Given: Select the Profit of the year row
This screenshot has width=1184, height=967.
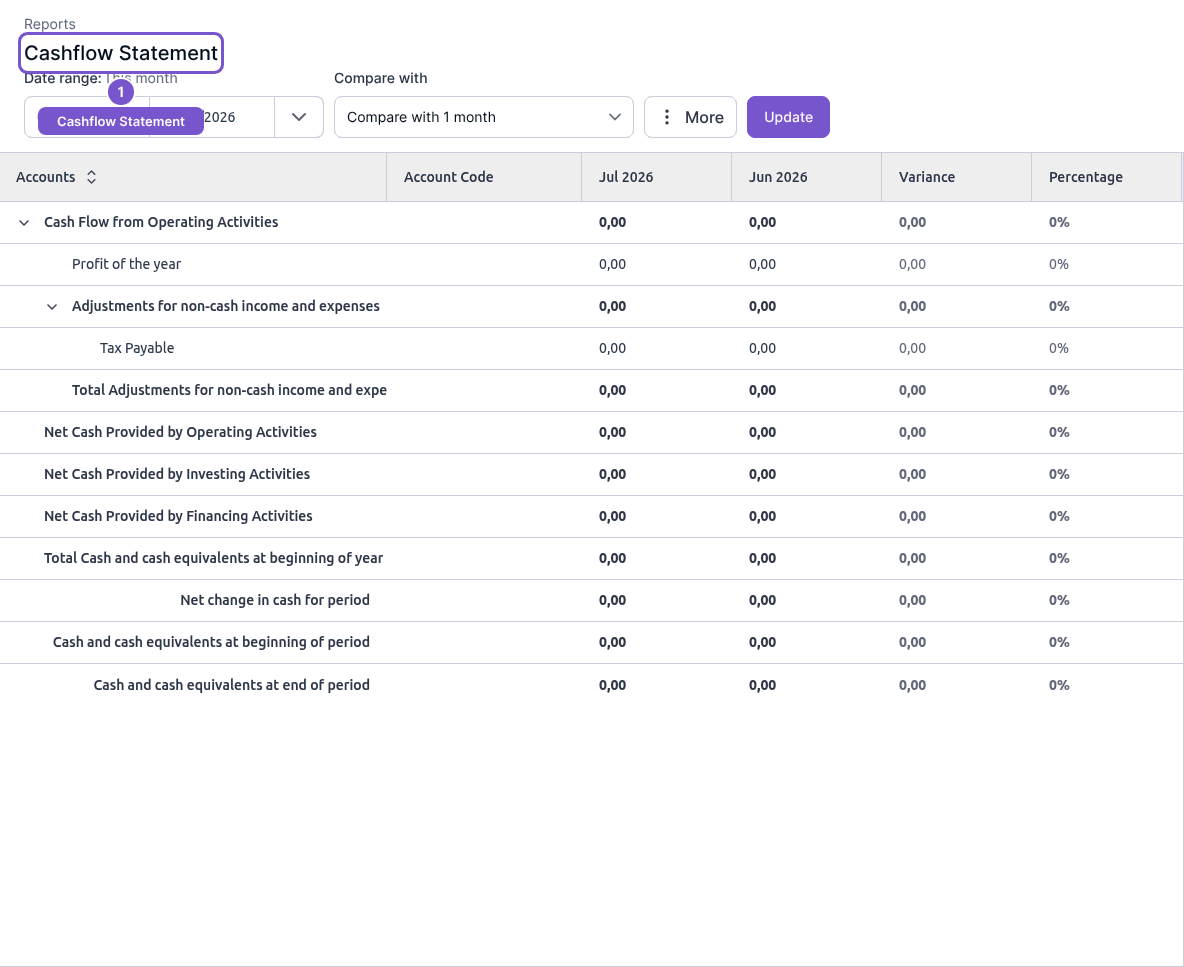Looking at the screenshot, I should pyautogui.click(x=591, y=264).
